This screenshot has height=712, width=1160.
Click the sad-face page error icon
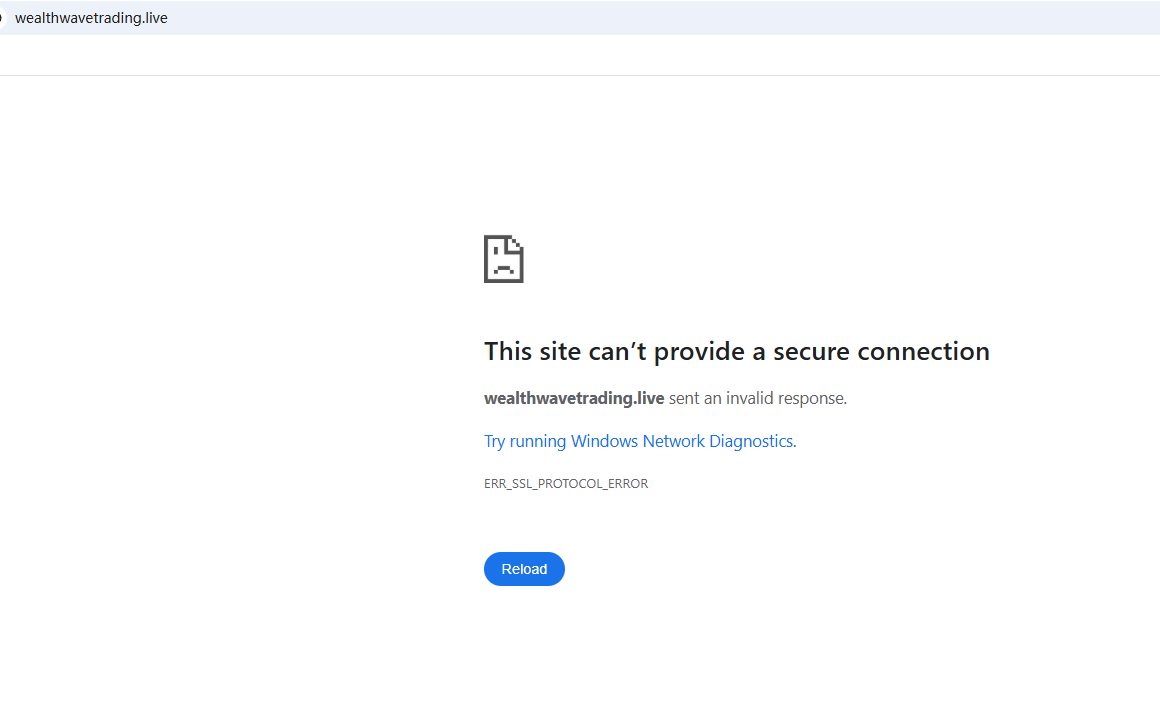point(503,259)
